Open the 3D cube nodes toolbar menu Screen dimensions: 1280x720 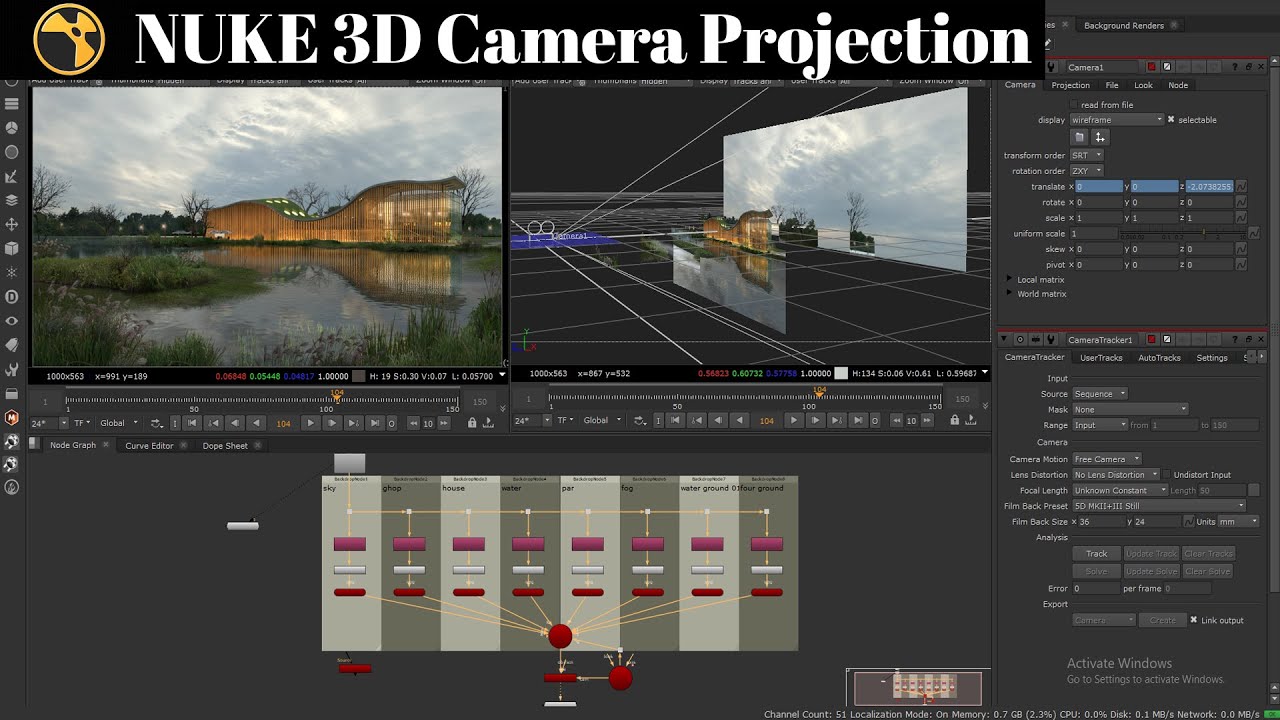coord(12,248)
